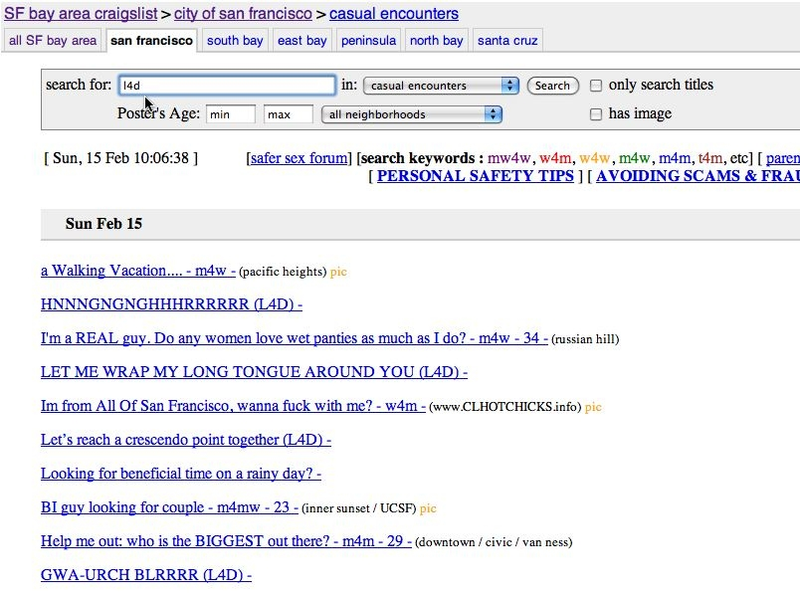
Task: Click the Search button
Action: pyautogui.click(x=553, y=85)
